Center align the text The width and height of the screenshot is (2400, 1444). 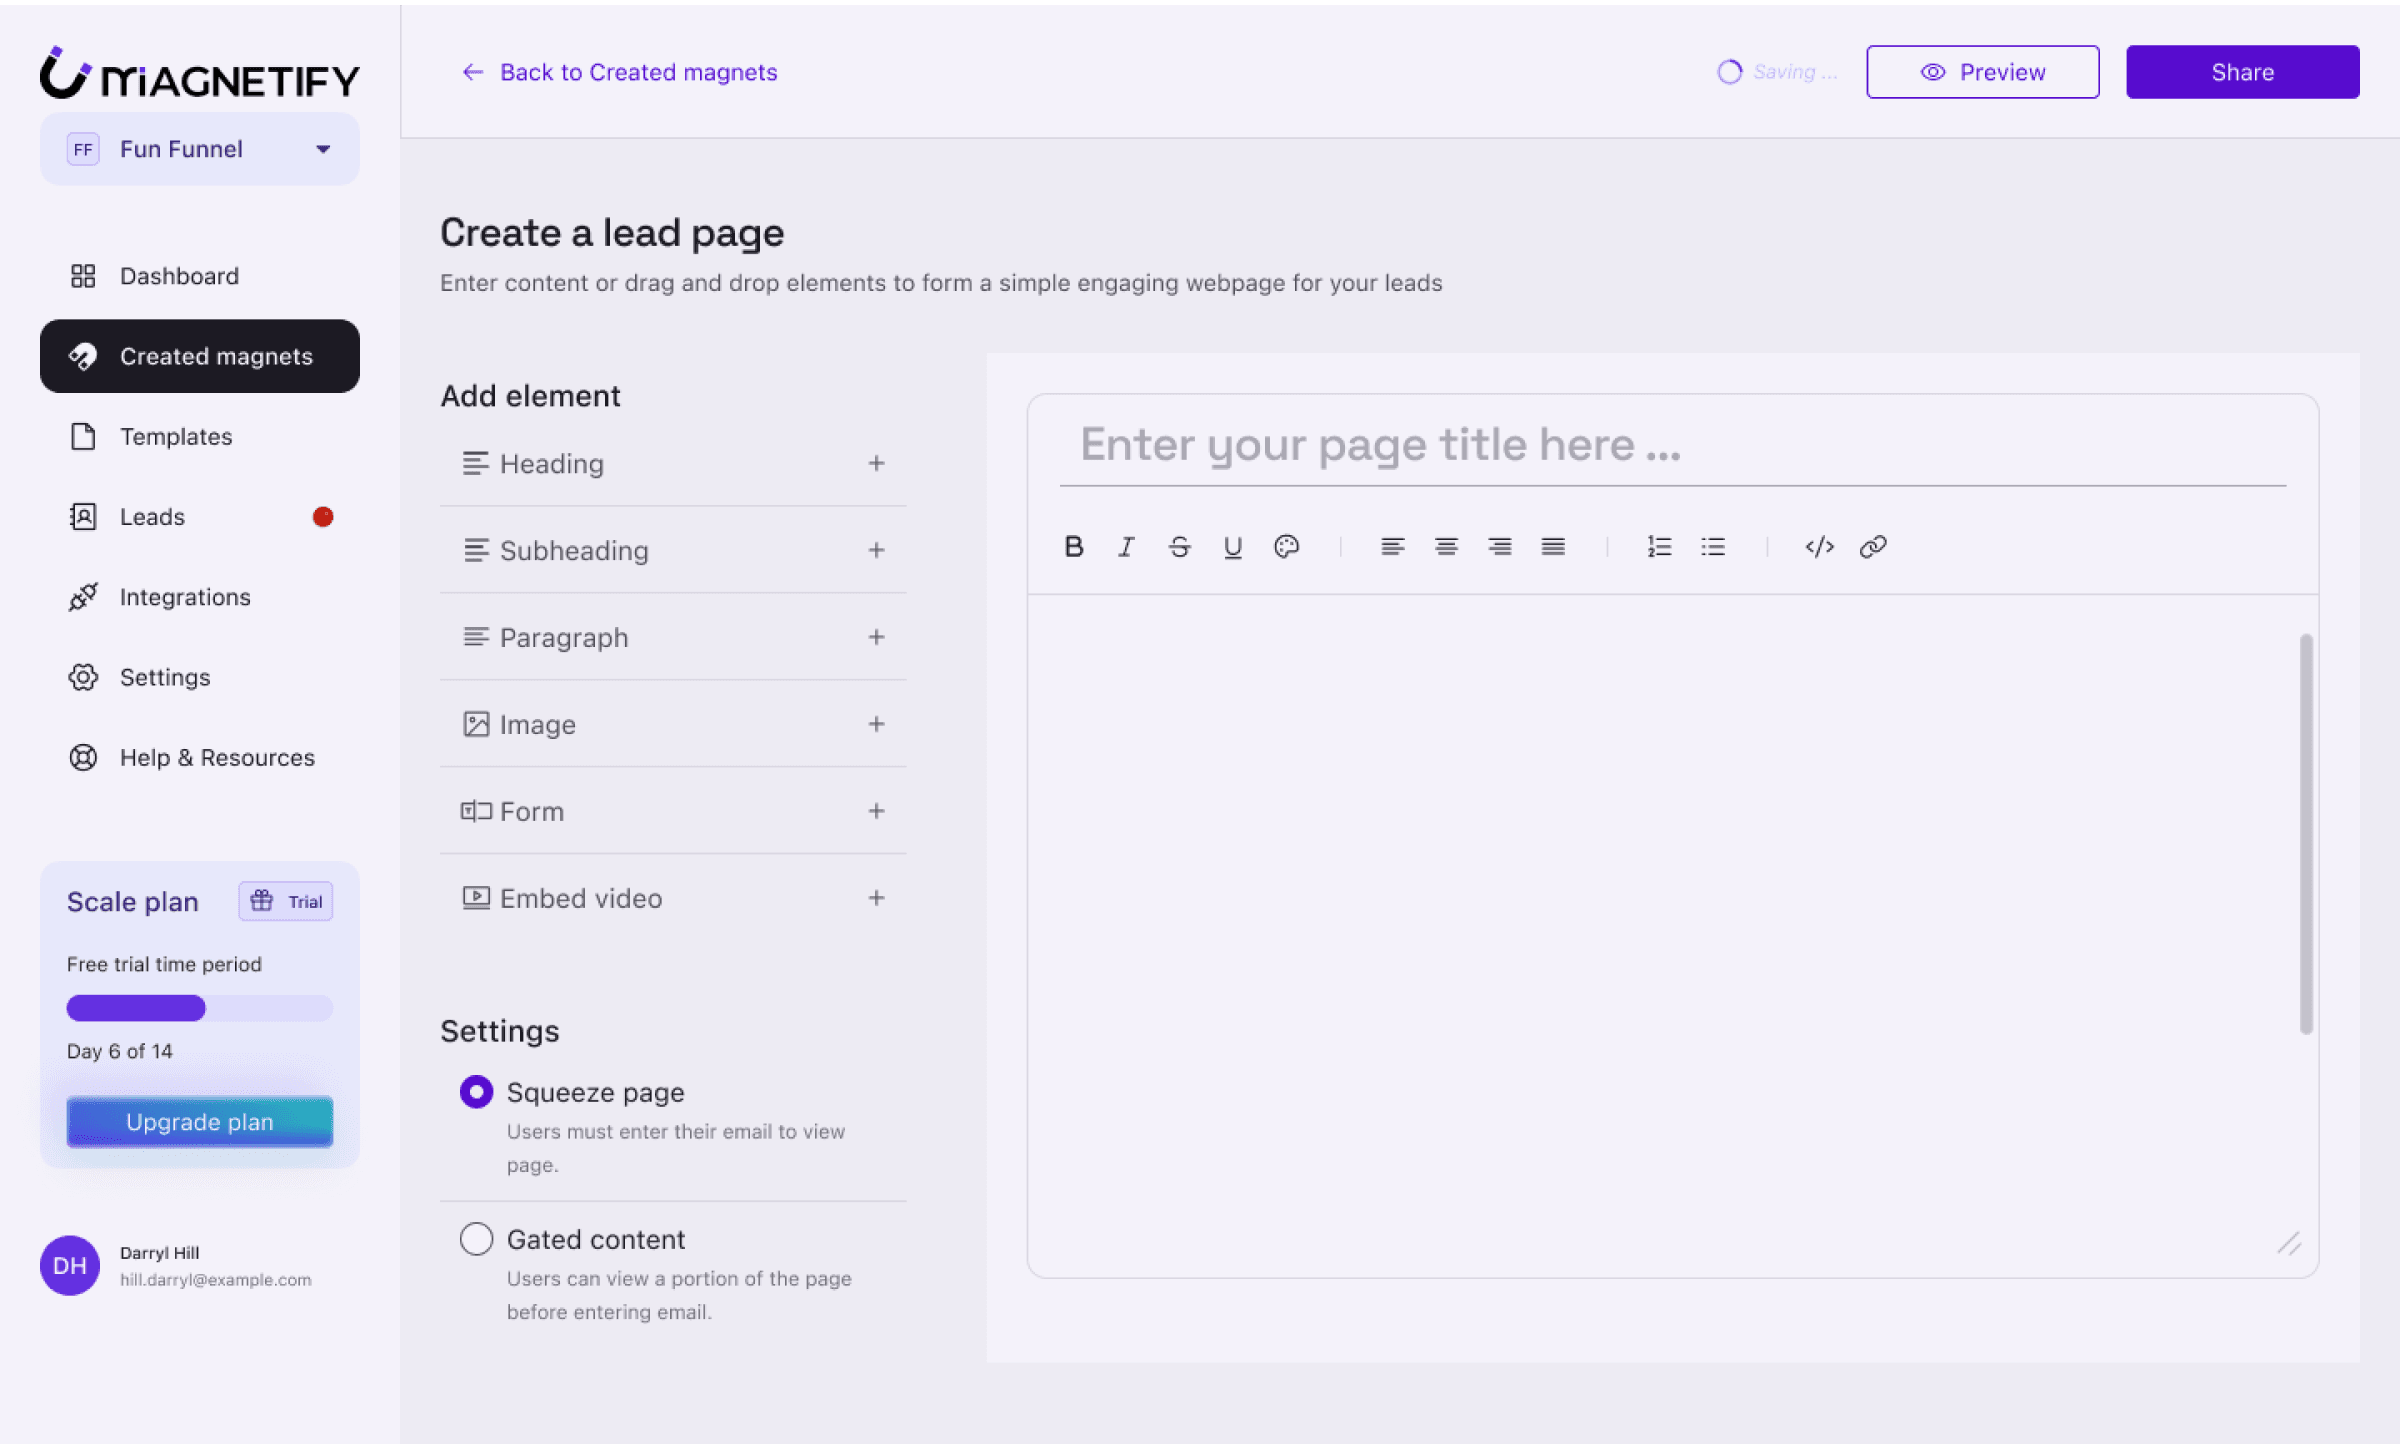click(x=1446, y=546)
